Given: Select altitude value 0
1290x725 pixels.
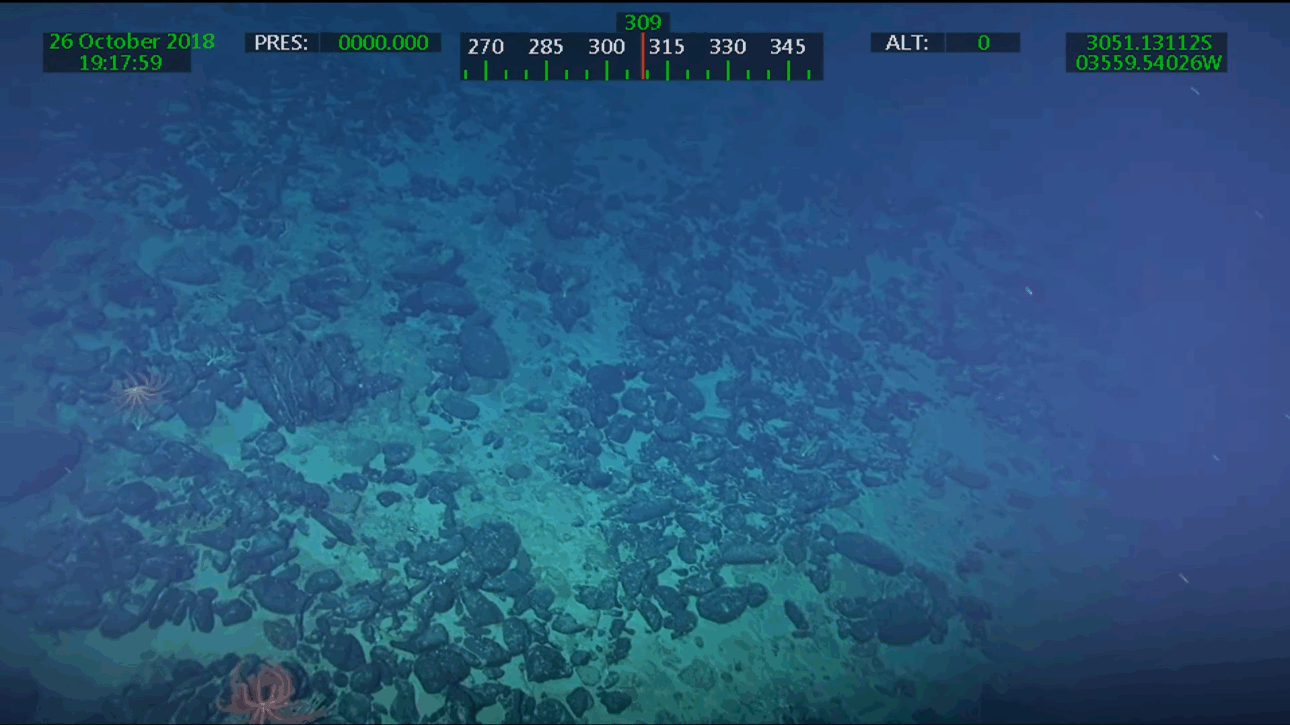Looking at the screenshot, I should 983,43.
